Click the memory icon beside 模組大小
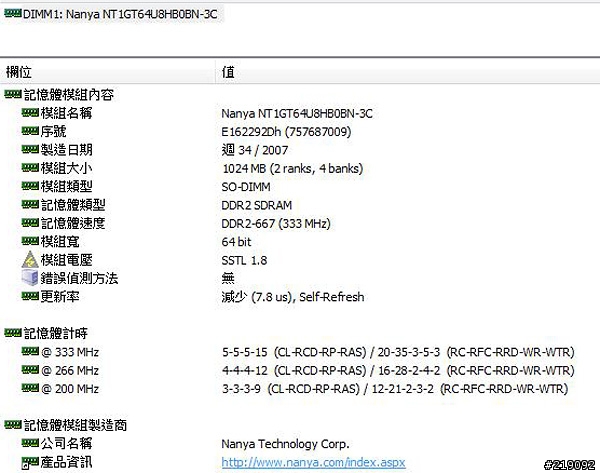 pos(30,168)
